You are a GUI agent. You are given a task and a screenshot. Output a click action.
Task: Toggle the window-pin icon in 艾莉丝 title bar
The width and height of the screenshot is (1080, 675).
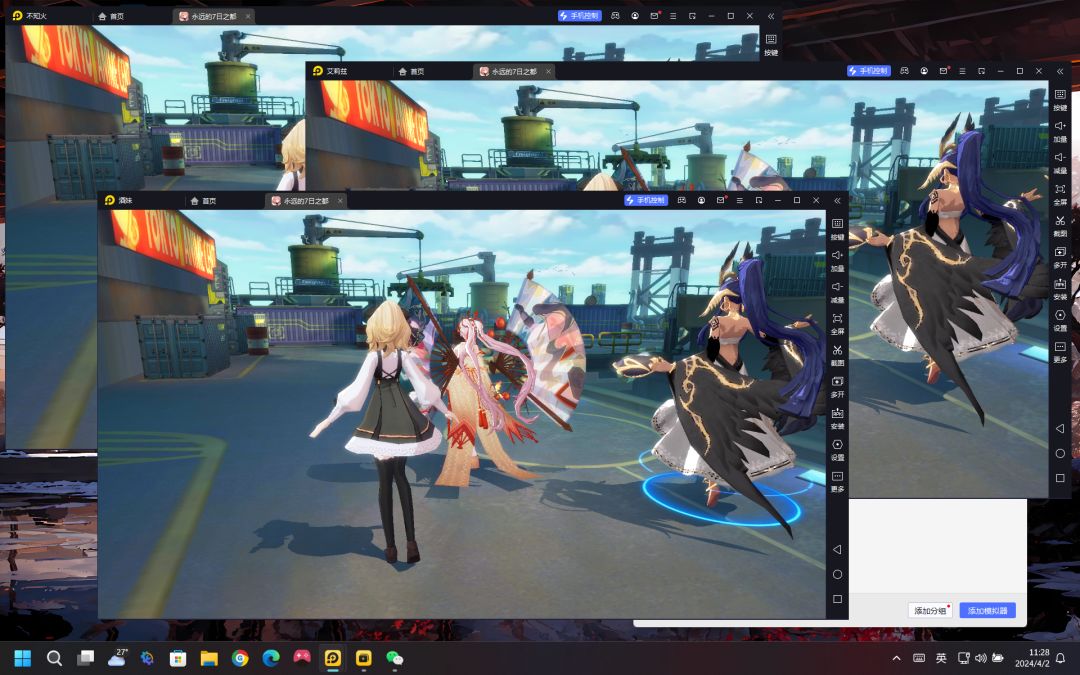(982, 71)
